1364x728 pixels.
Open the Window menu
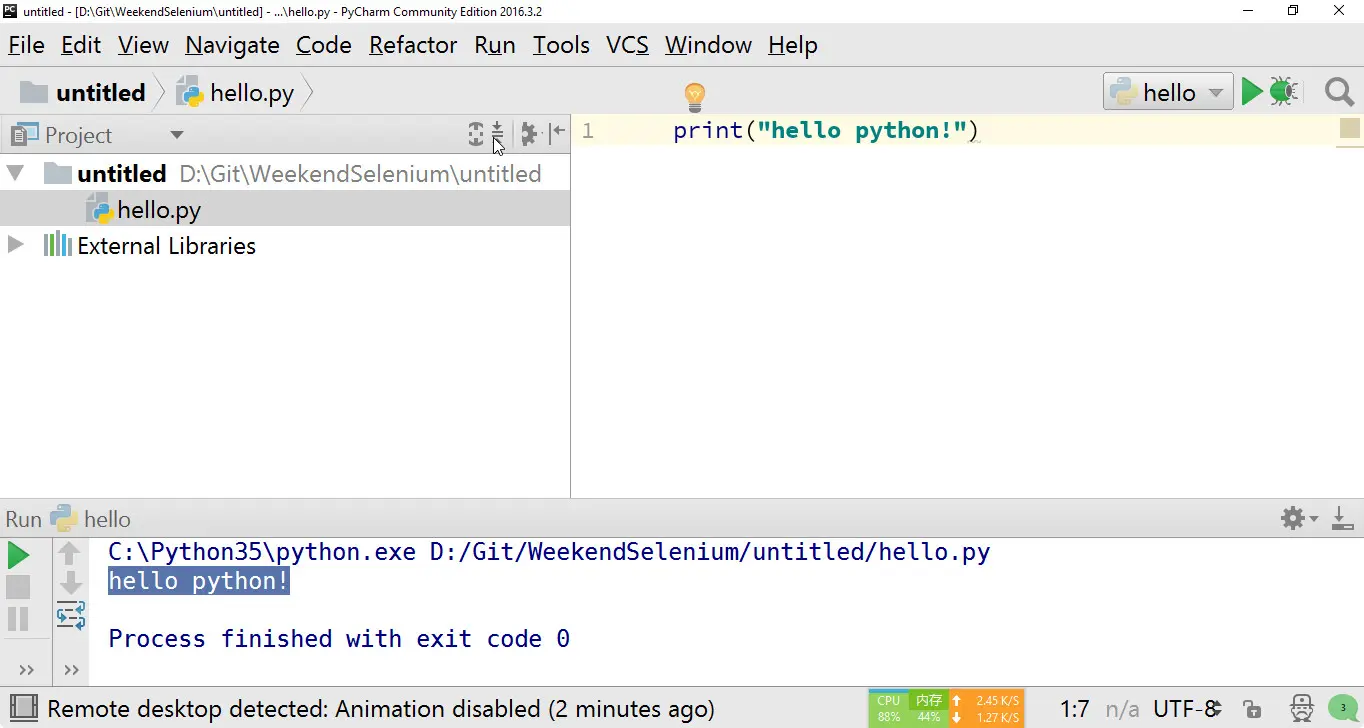click(708, 45)
